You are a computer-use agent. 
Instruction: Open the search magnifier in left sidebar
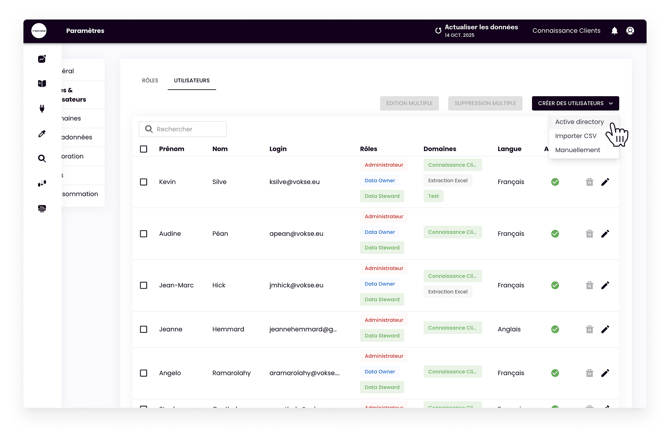[42, 158]
